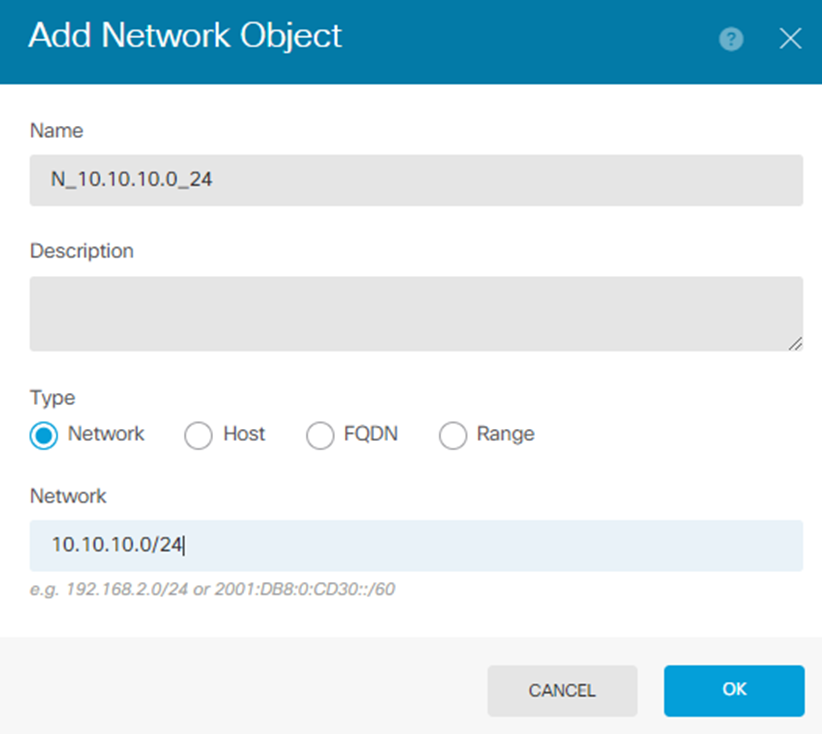This screenshot has width=822, height=734.
Task: Confirm with the OK button
Action: [734, 690]
